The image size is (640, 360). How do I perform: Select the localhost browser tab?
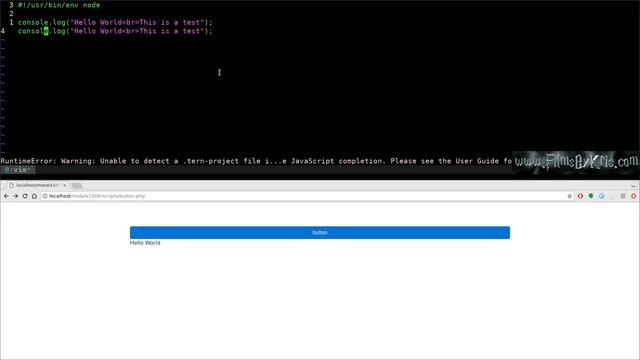point(36,185)
